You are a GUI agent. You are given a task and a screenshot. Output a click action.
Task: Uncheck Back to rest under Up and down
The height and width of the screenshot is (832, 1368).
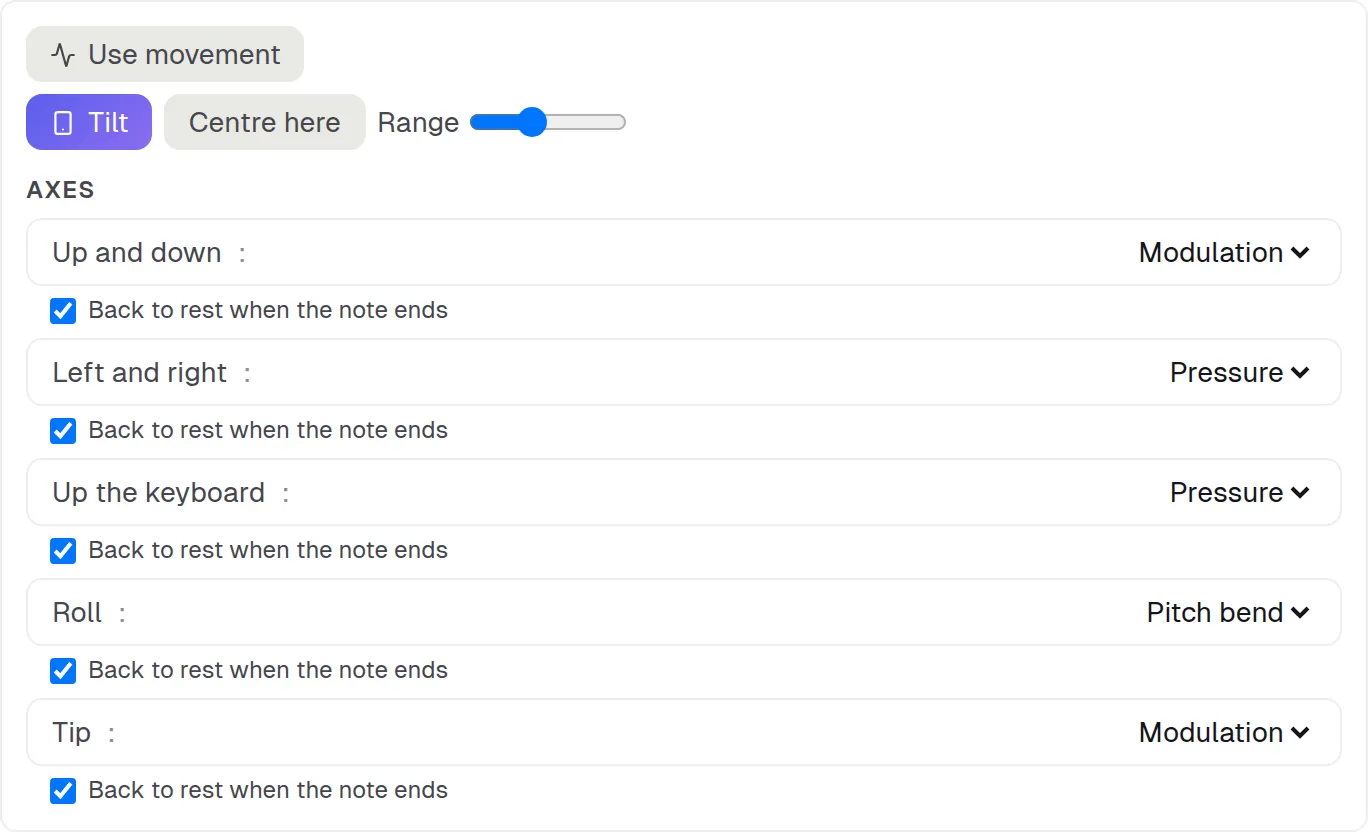coord(63,311)
